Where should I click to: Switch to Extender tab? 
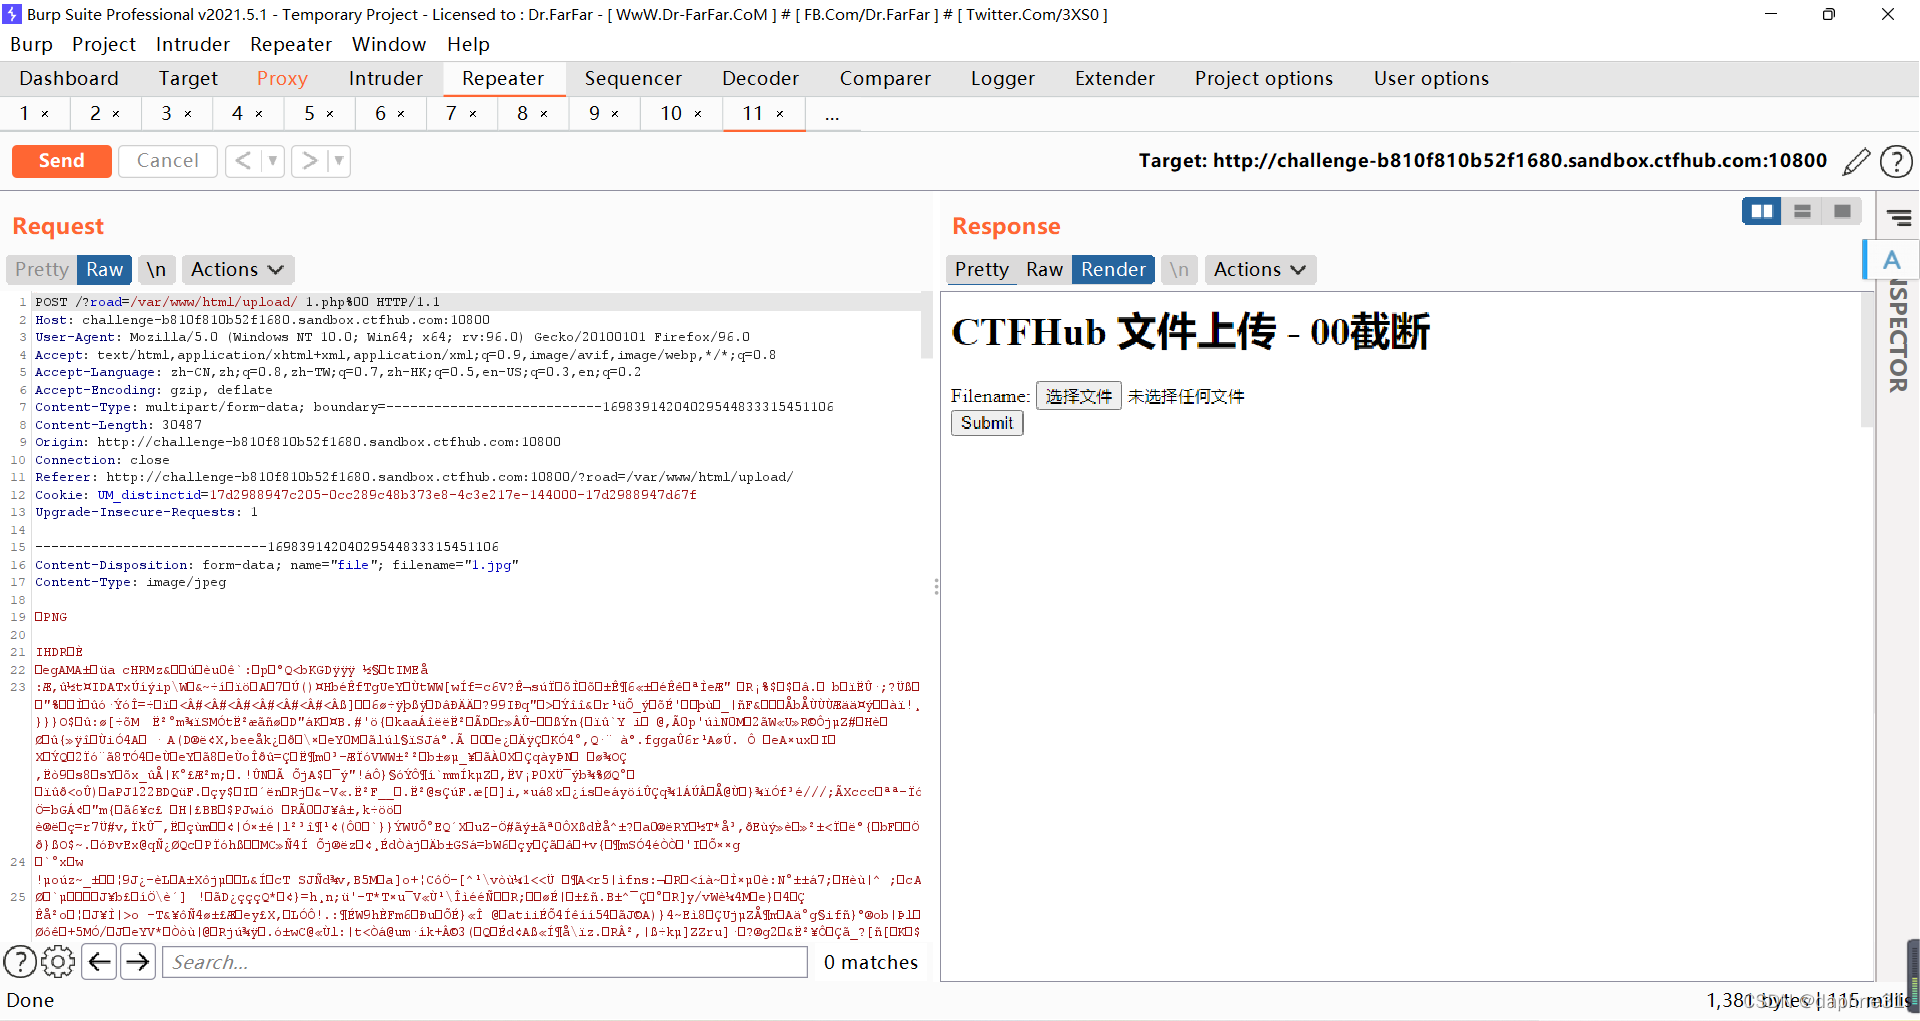pyautogui.click(x=1115, y=79)
